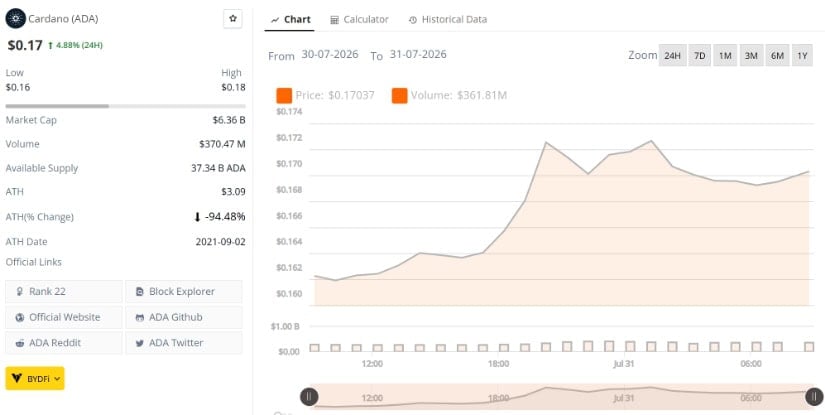This screenshot has height=415, width=825.
Task: Click the Official Website globe icon
Action: click(x=20, y=317)
